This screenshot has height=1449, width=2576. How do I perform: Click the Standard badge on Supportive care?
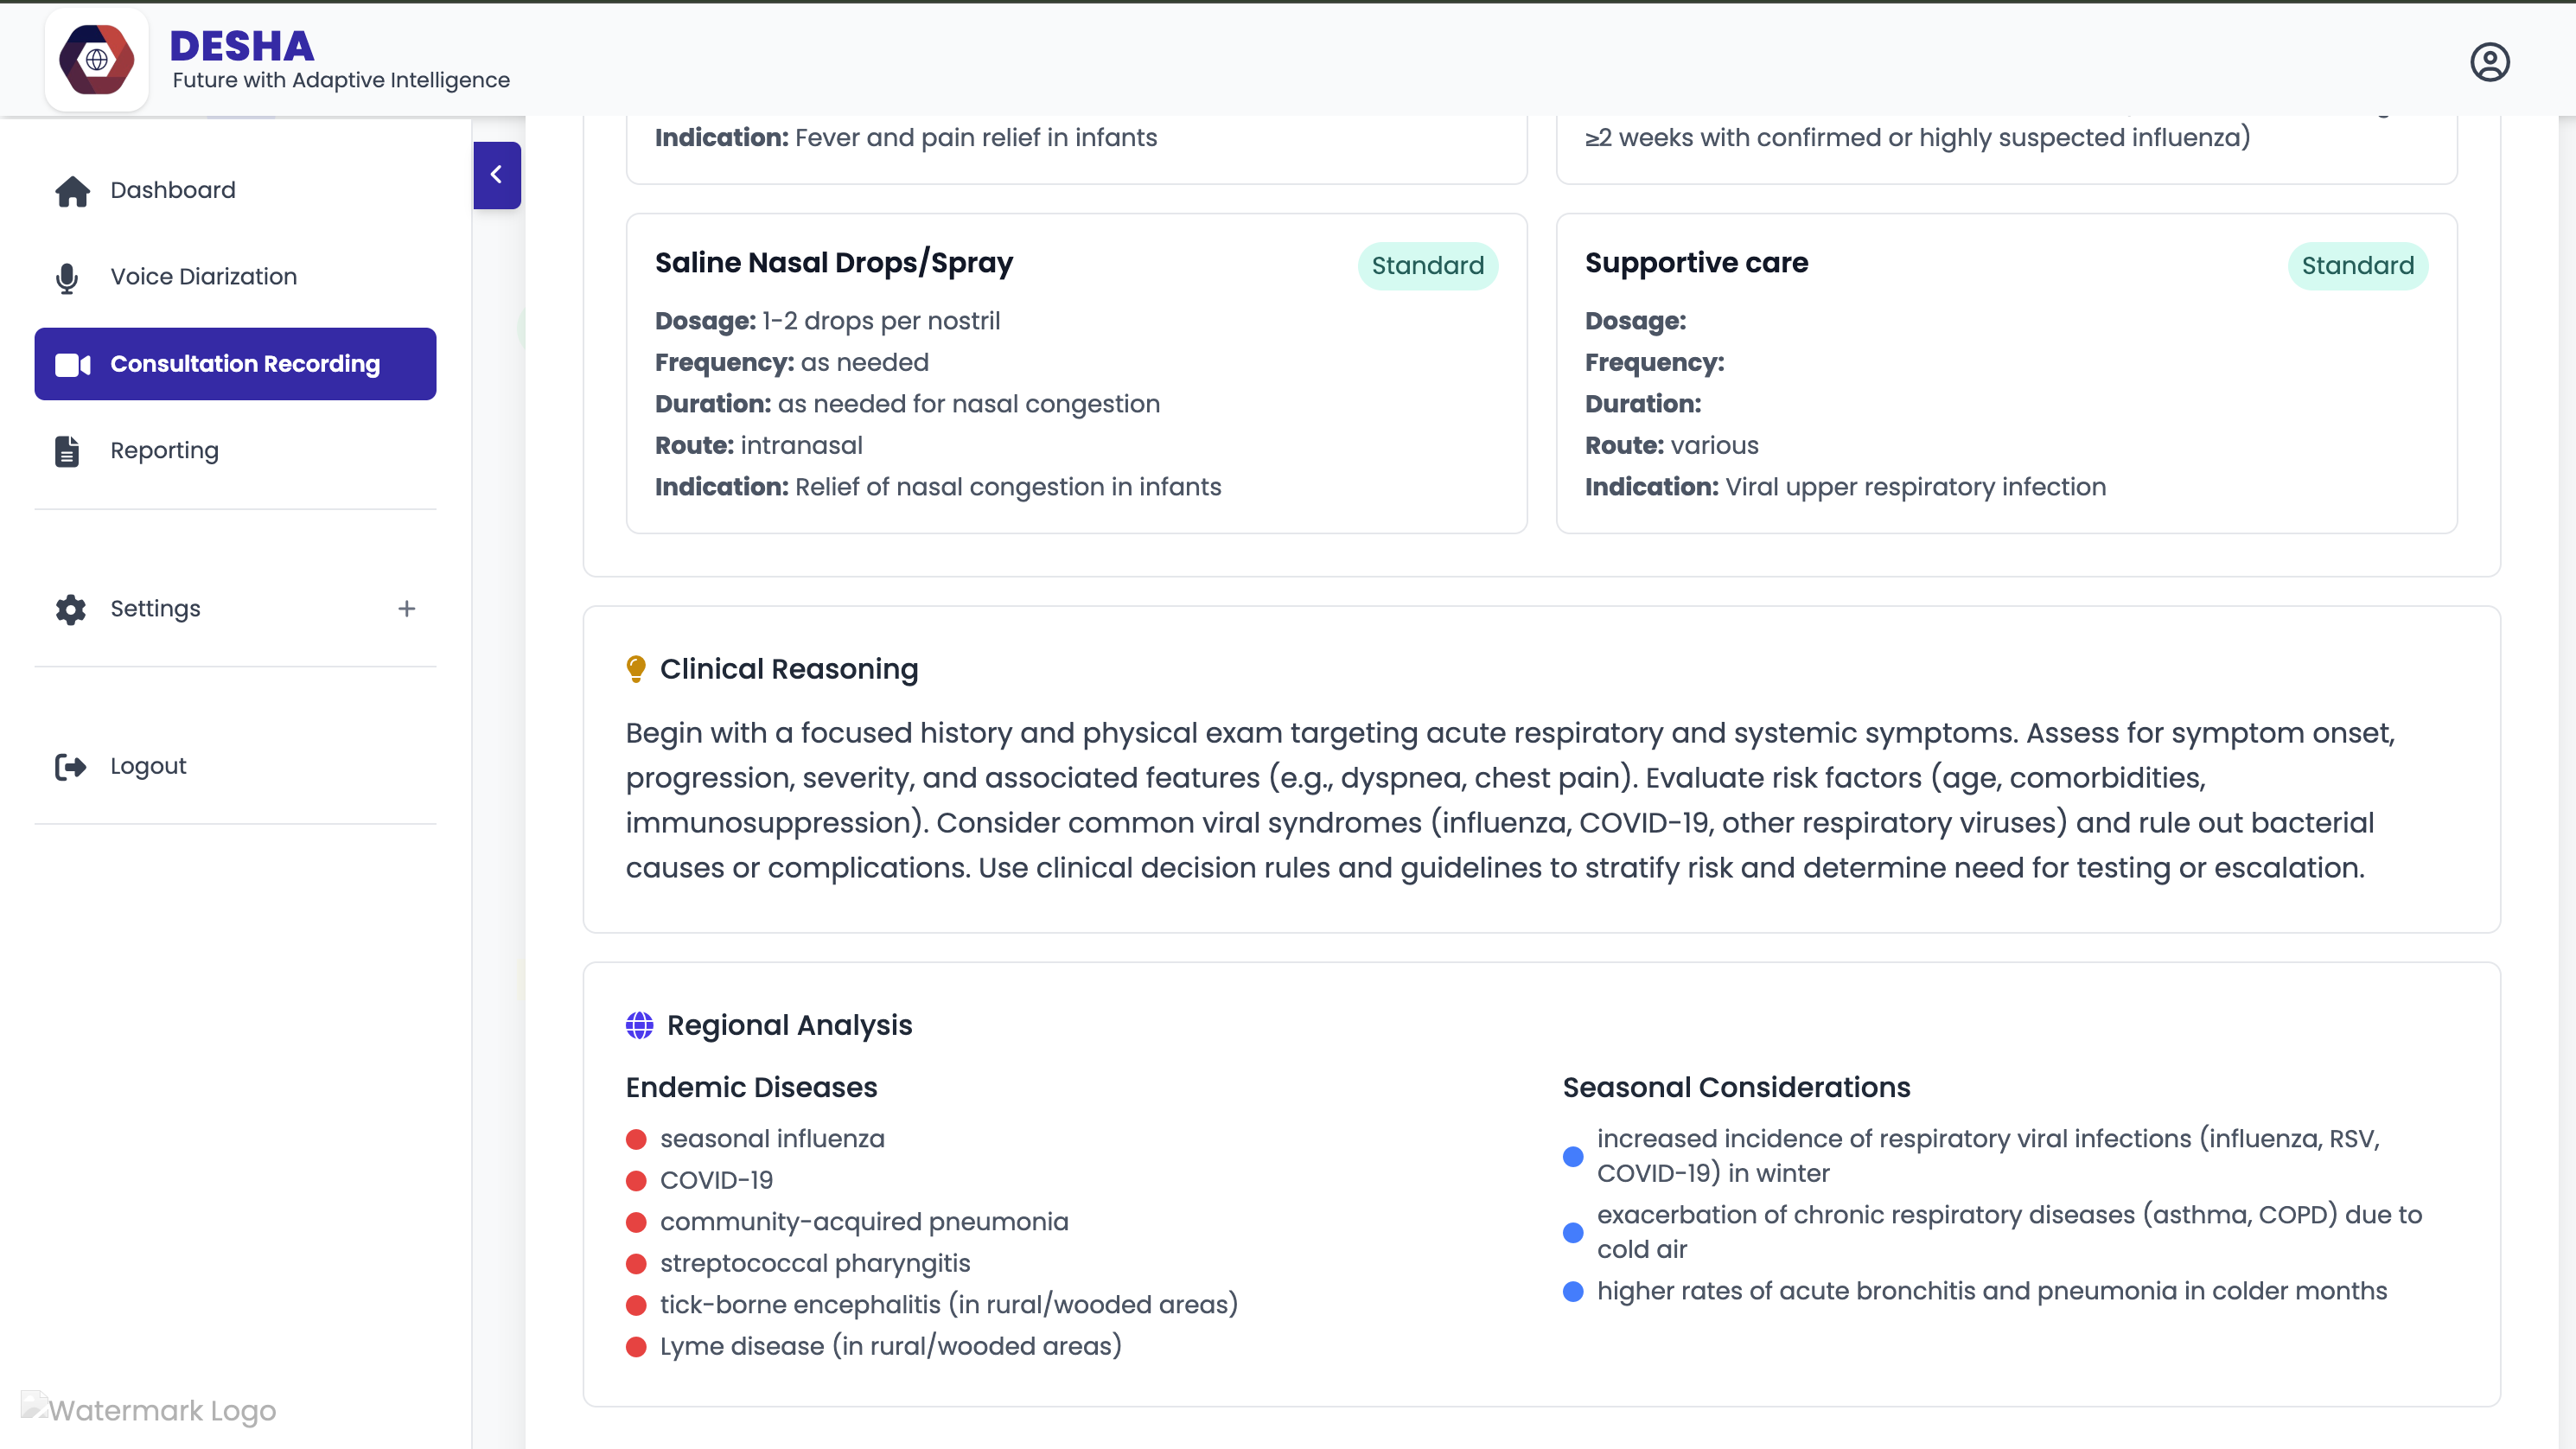(2357, 266)
